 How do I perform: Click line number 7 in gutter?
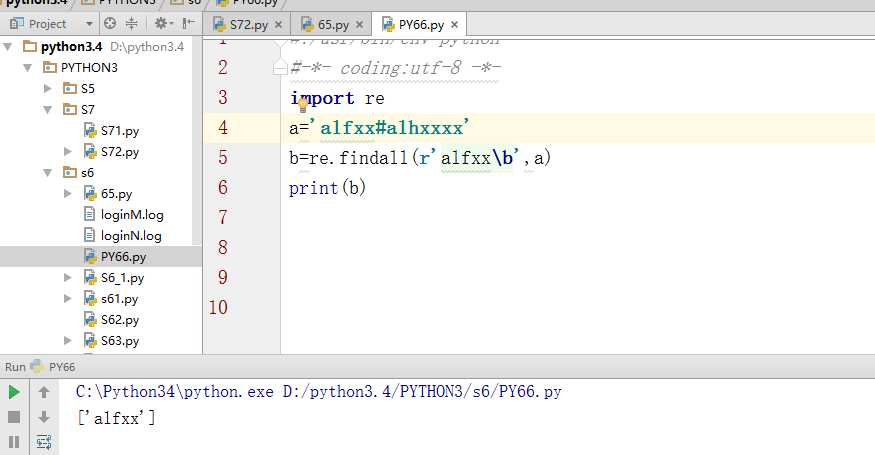click(223, 217)
